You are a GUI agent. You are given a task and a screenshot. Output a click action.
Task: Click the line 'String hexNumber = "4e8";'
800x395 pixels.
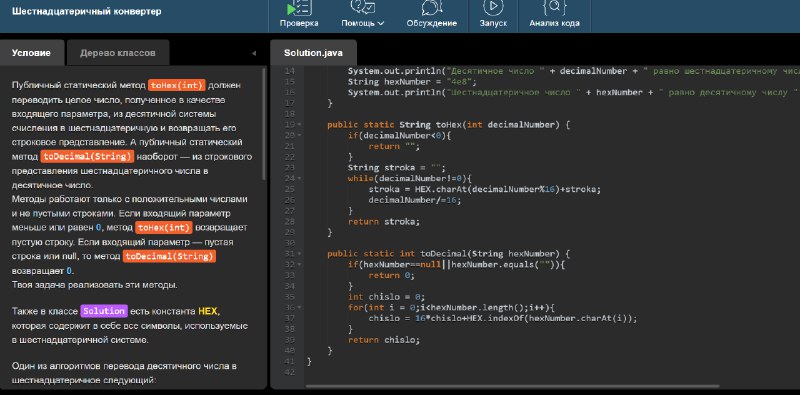pyautogui.click(x=412, y=82)
